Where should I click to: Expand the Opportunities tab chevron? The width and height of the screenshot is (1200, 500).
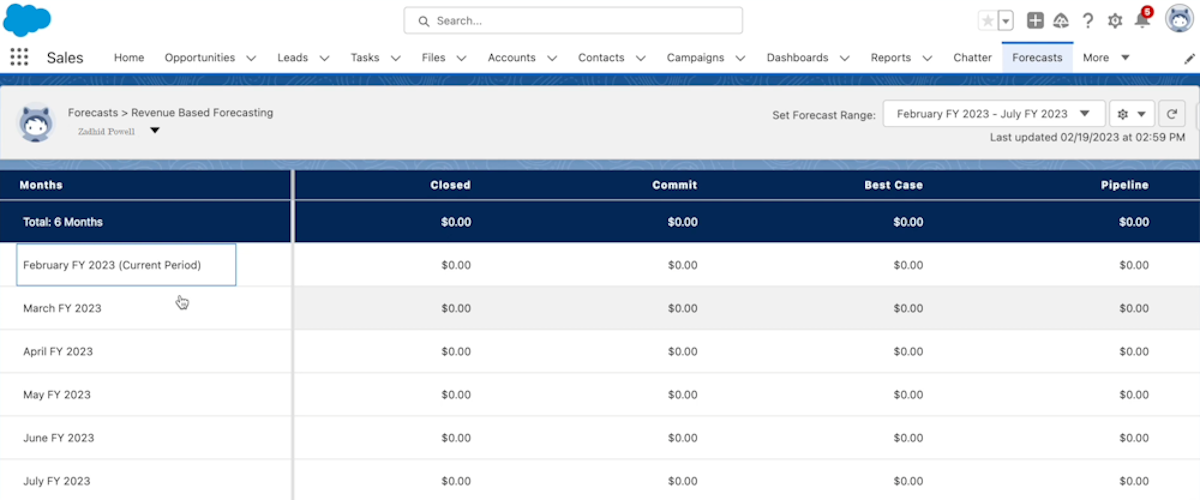pos(251,58)
